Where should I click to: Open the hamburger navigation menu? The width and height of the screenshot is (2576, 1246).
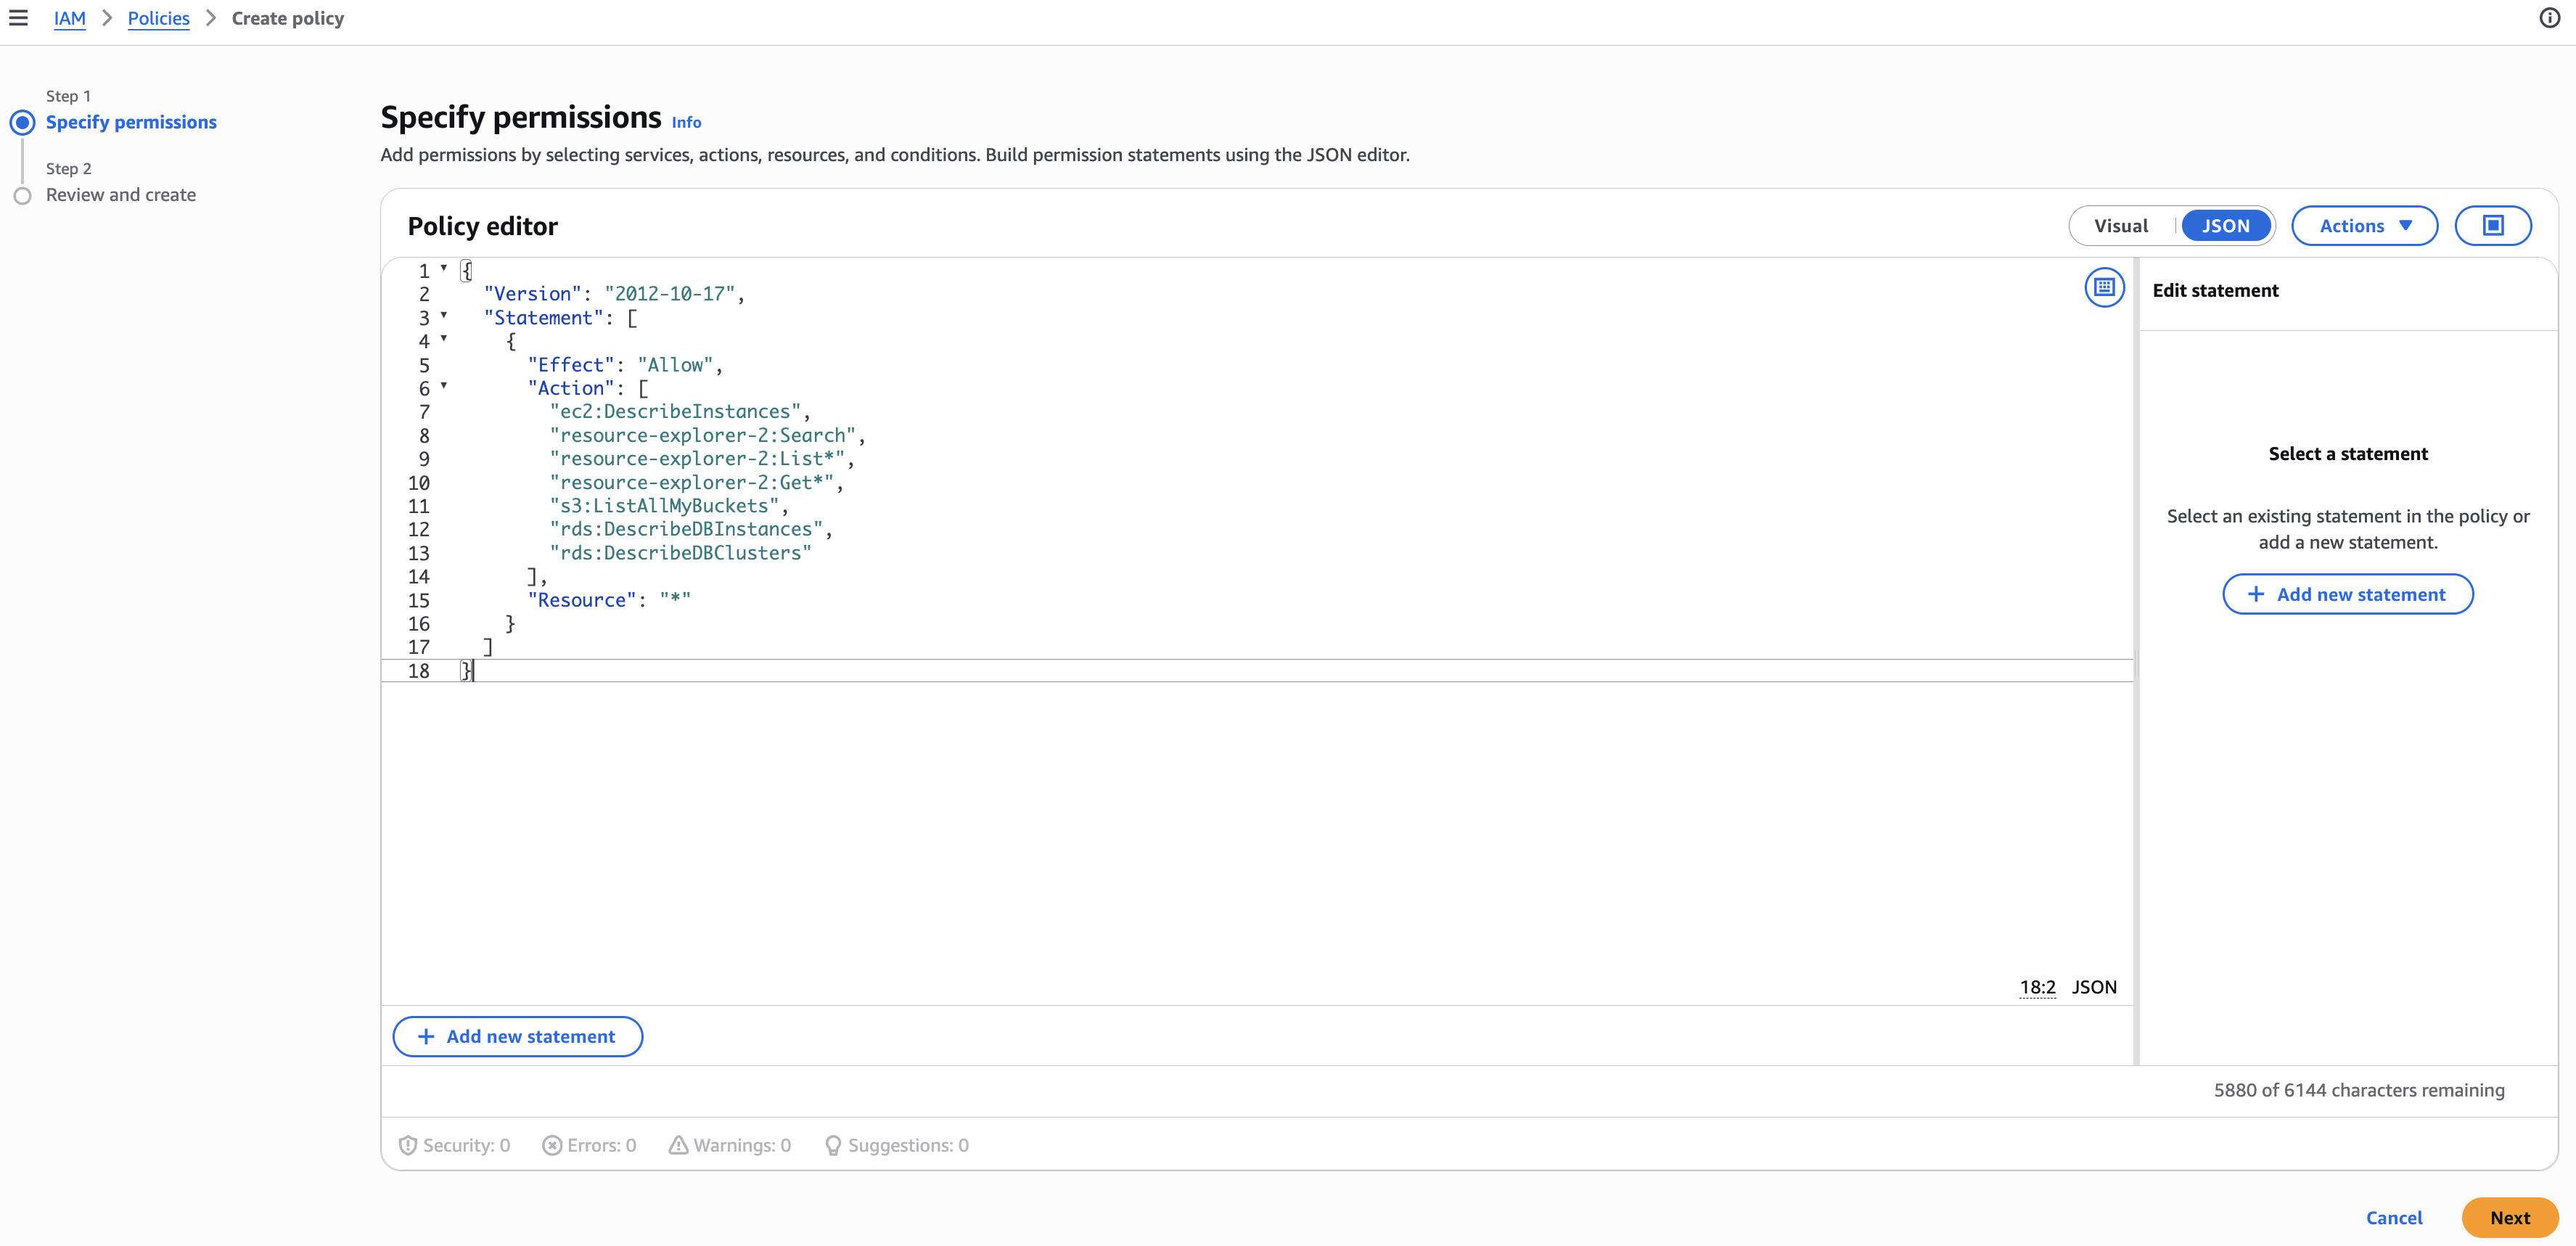click(18, 18)
